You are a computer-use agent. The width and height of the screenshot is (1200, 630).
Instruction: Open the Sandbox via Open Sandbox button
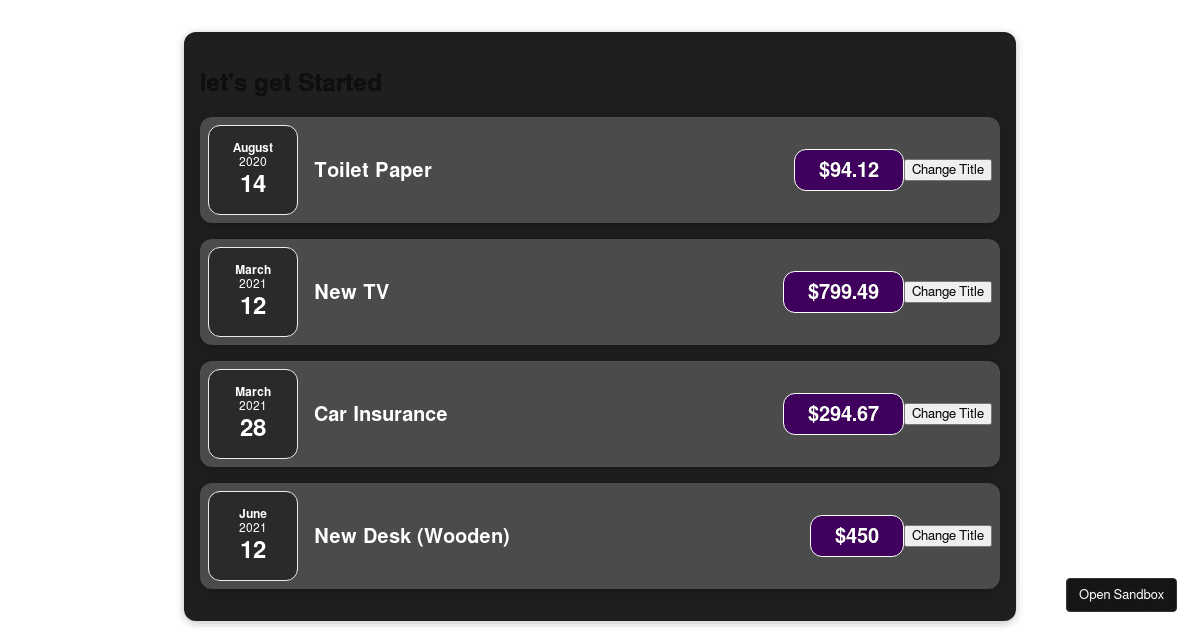click(x=1121, y=595)
